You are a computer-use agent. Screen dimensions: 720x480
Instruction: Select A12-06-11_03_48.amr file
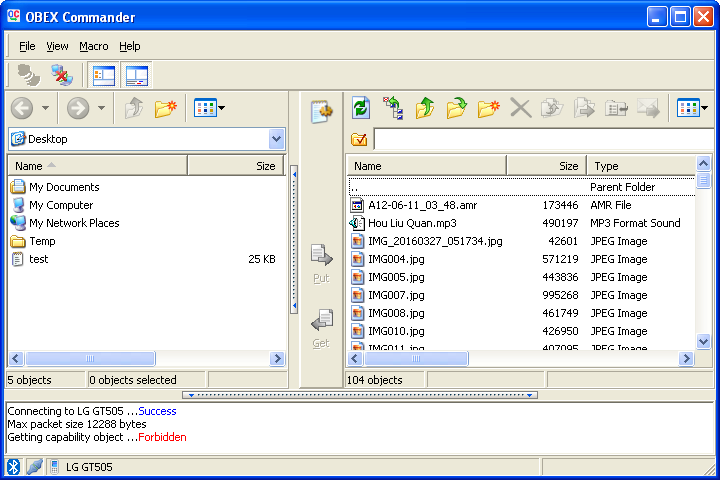[522, 205]
